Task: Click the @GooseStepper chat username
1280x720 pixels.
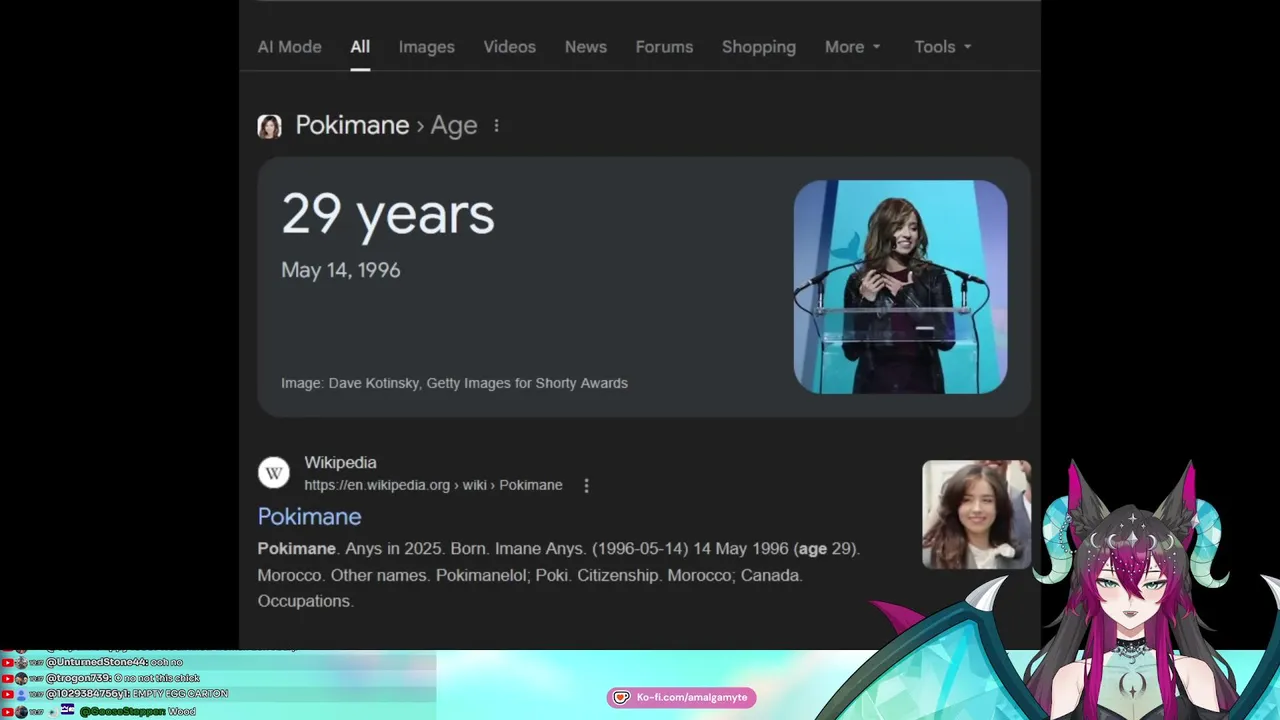Action: tap(123, 712)
